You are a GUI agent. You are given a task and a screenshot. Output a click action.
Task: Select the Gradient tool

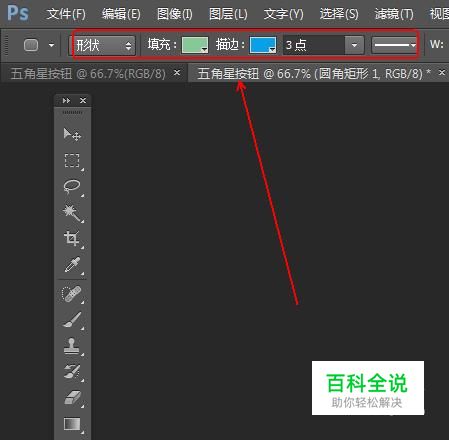(x=72, y=424)
